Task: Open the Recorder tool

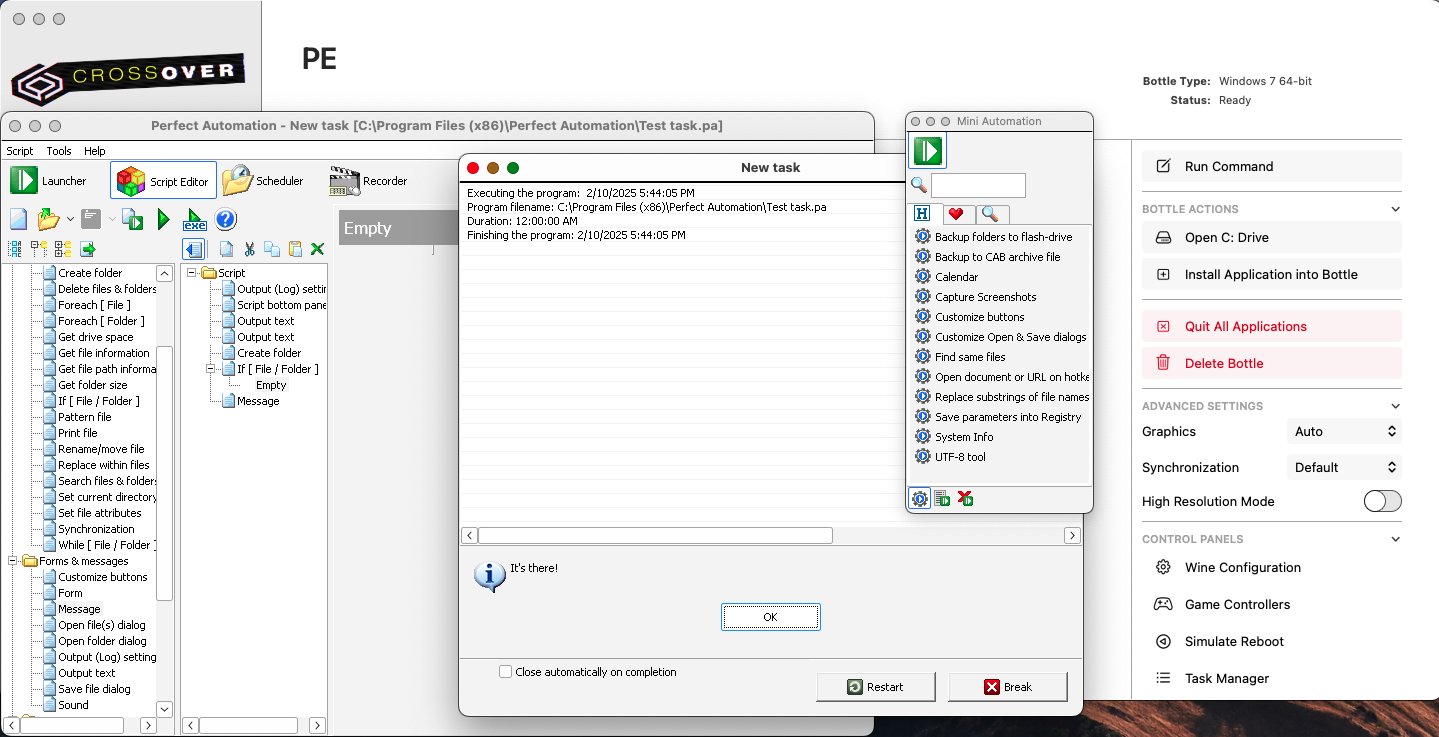Action: click(x=368, y=181)
